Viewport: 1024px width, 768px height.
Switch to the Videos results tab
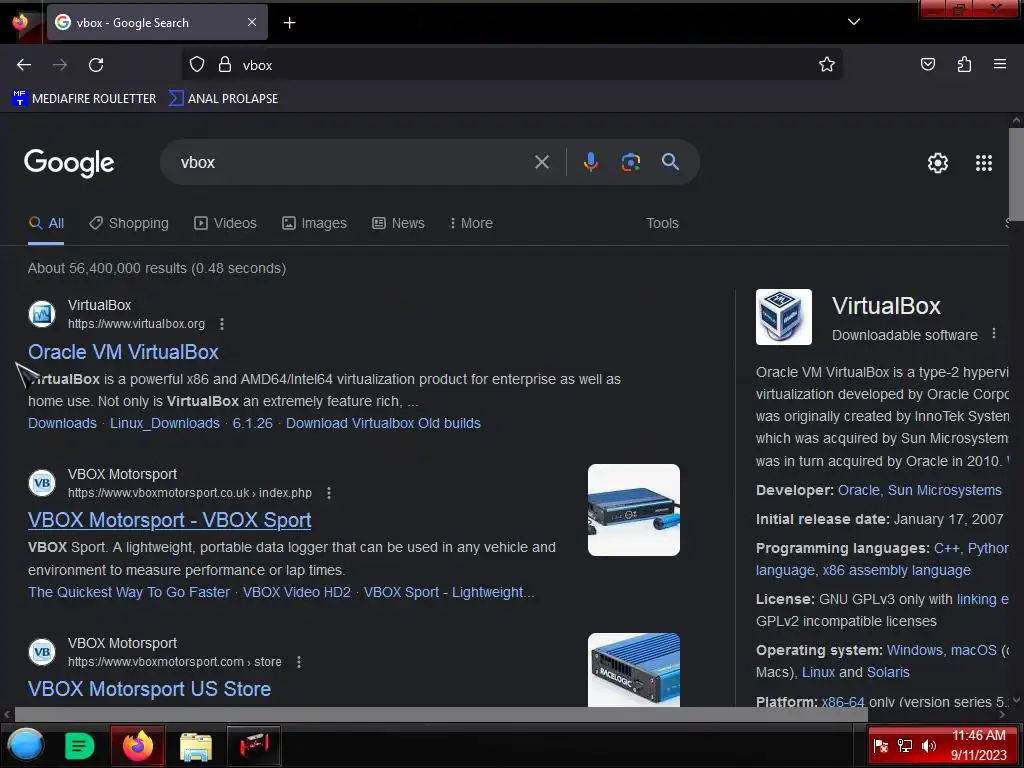225,223
